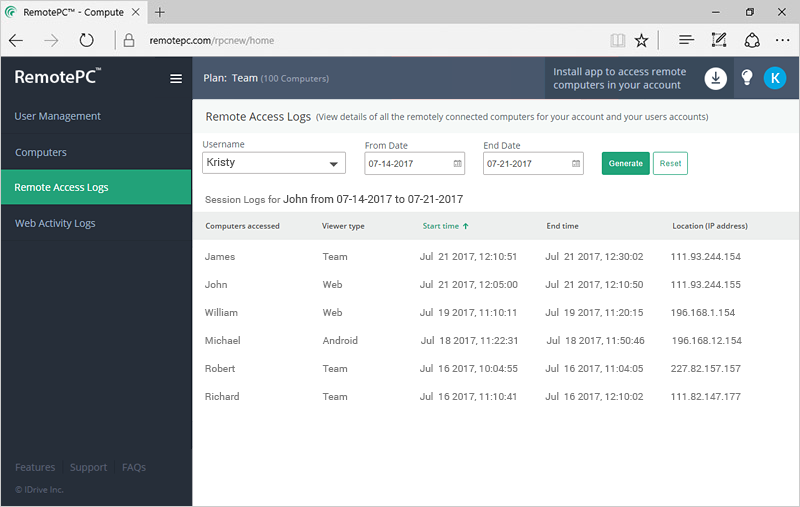The width and height of the screenshot is (800, 507).
Task: Click IP address 111.93.244.154
Action: click(706, 257)
